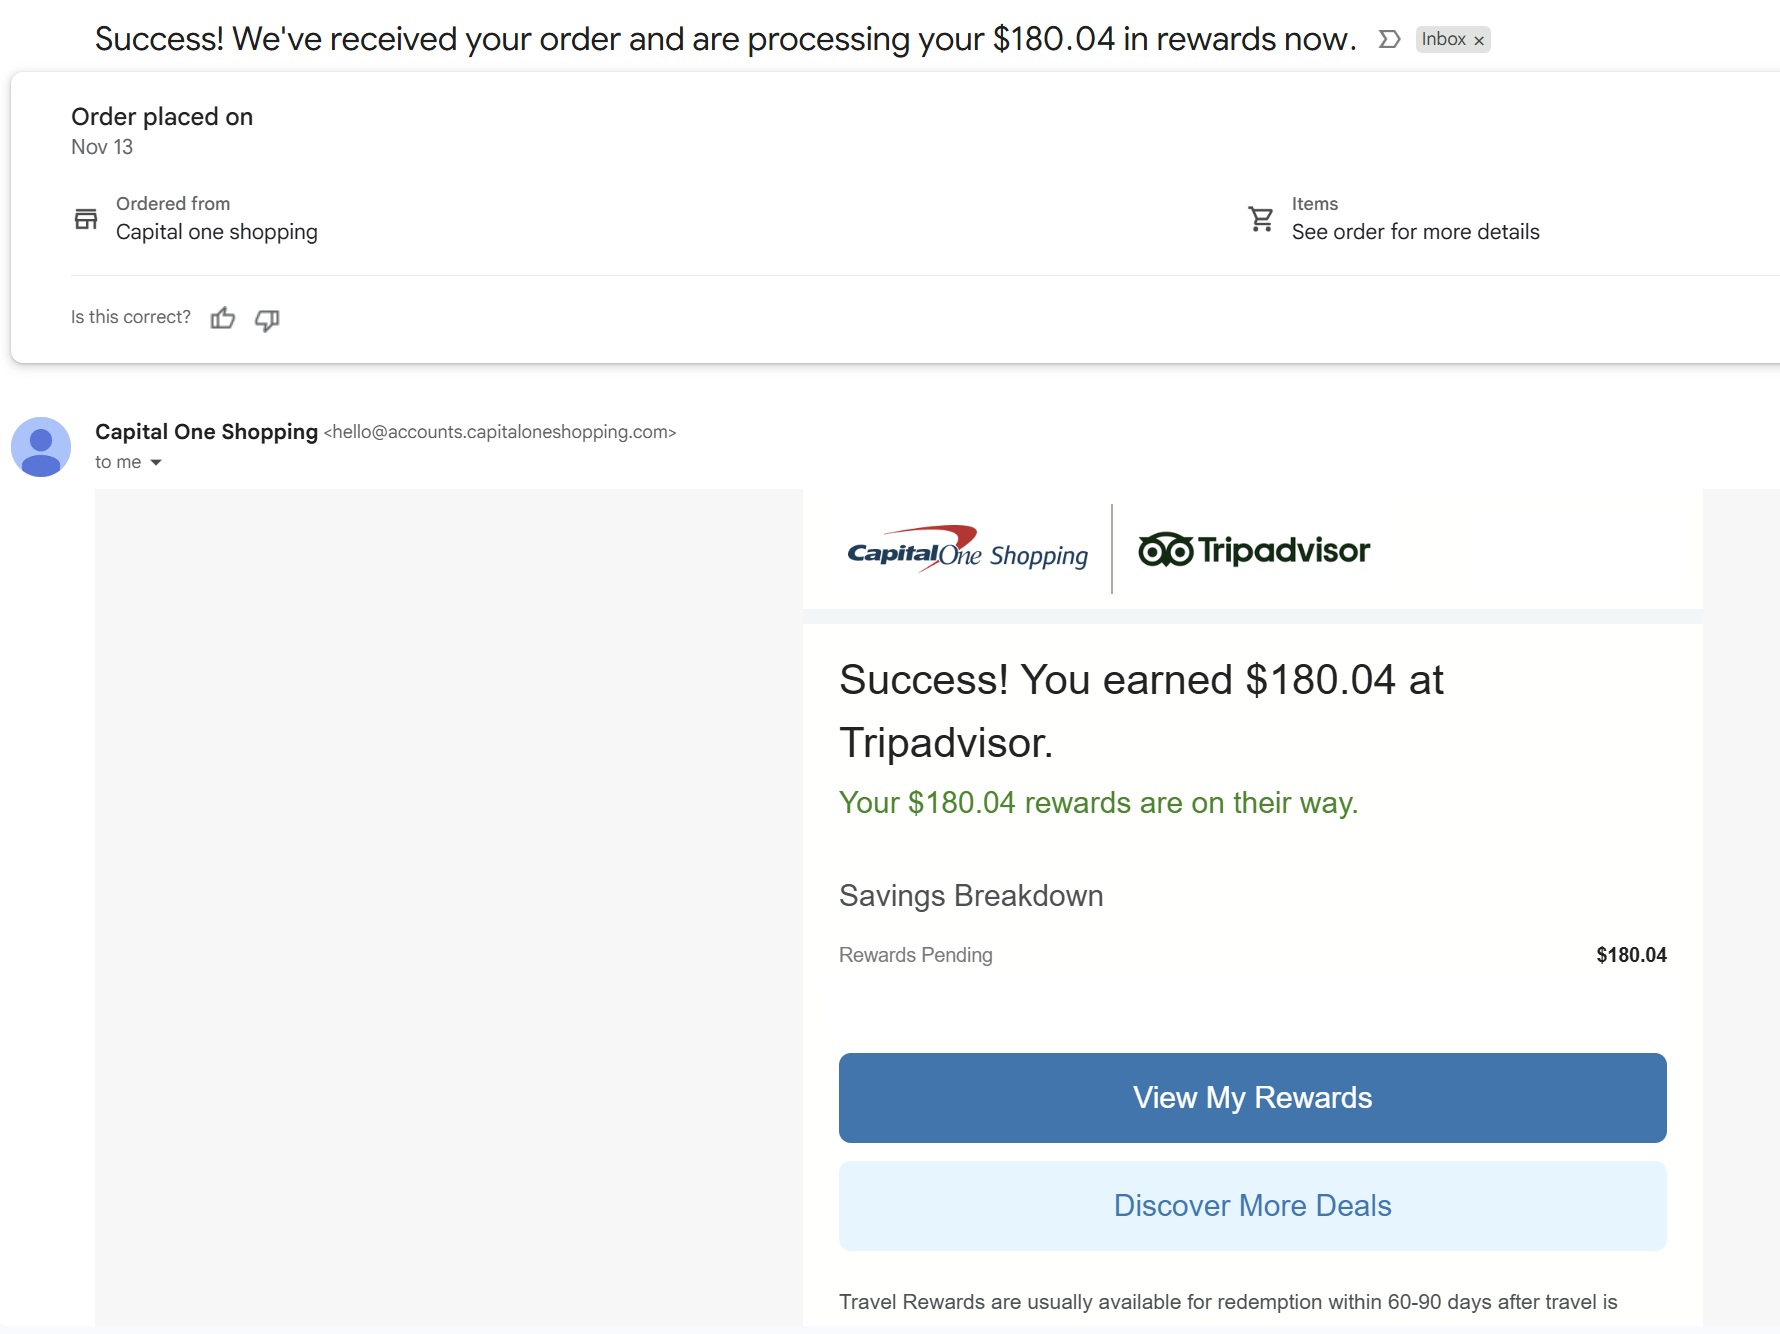Click the storefront icon beside Ordered from
Screen dimensions: 1780x1334
tap(86, 218)
